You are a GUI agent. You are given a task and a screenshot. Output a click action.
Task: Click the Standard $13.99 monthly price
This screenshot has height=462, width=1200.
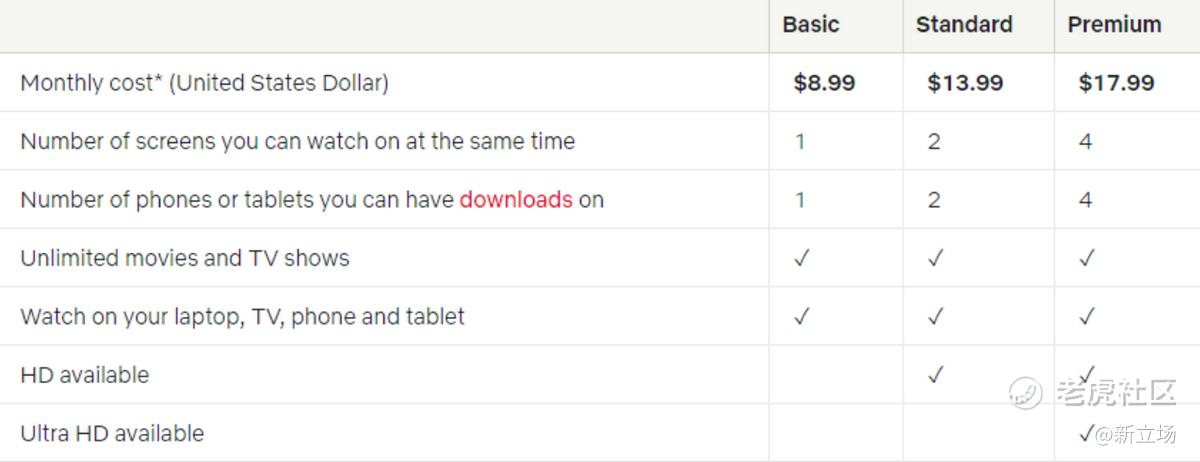965,83
